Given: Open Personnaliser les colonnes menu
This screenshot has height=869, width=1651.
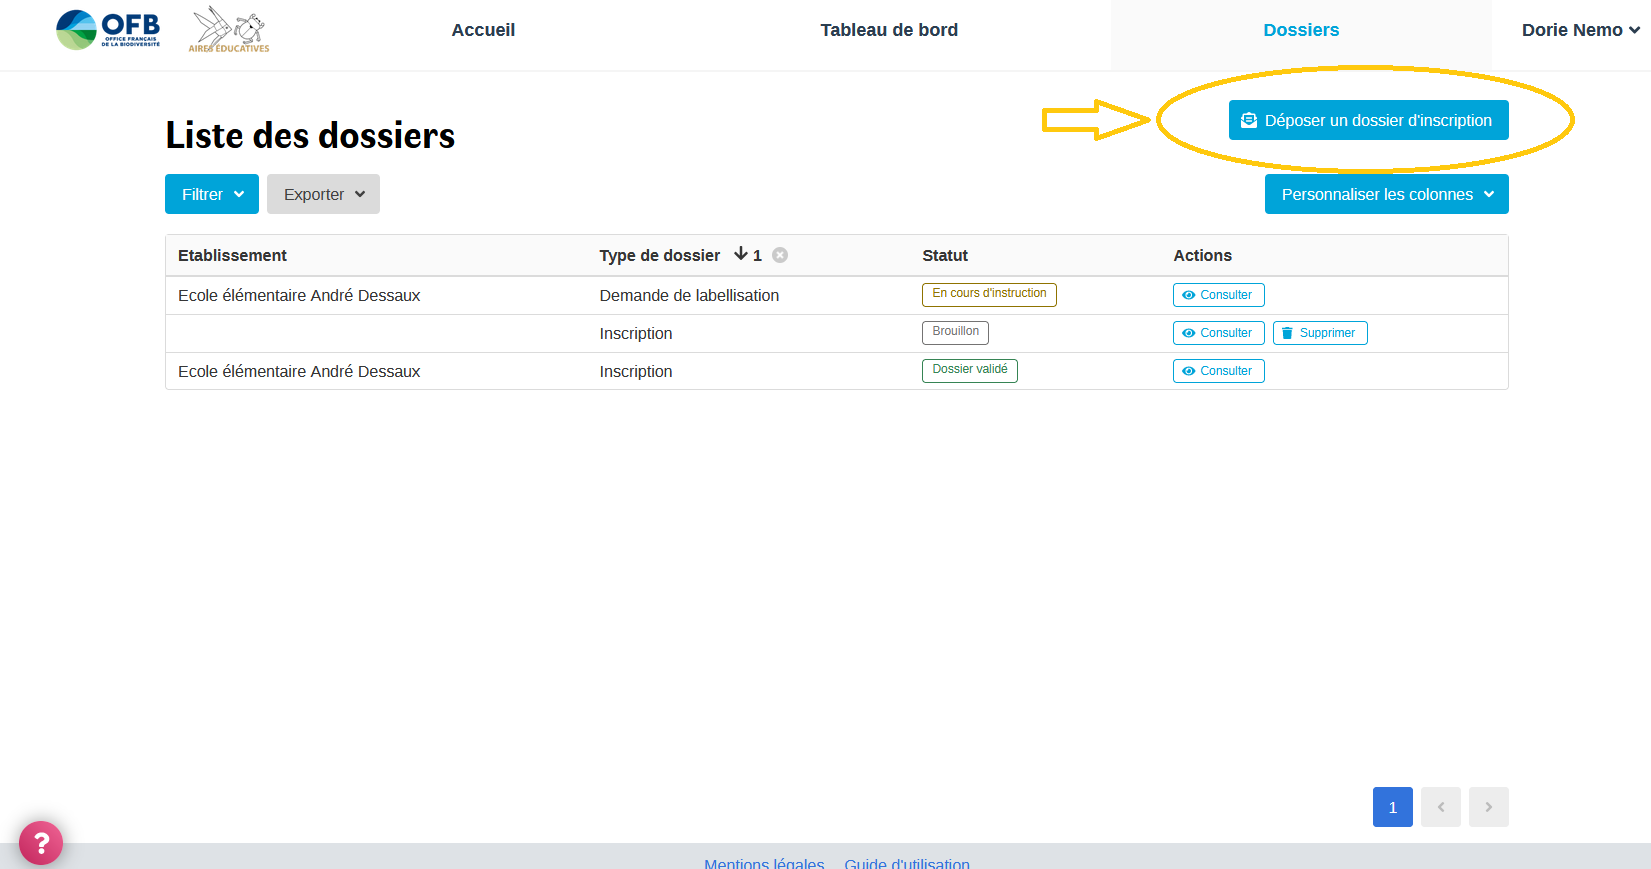Looking at the screenshot, I should point(1386,194).
